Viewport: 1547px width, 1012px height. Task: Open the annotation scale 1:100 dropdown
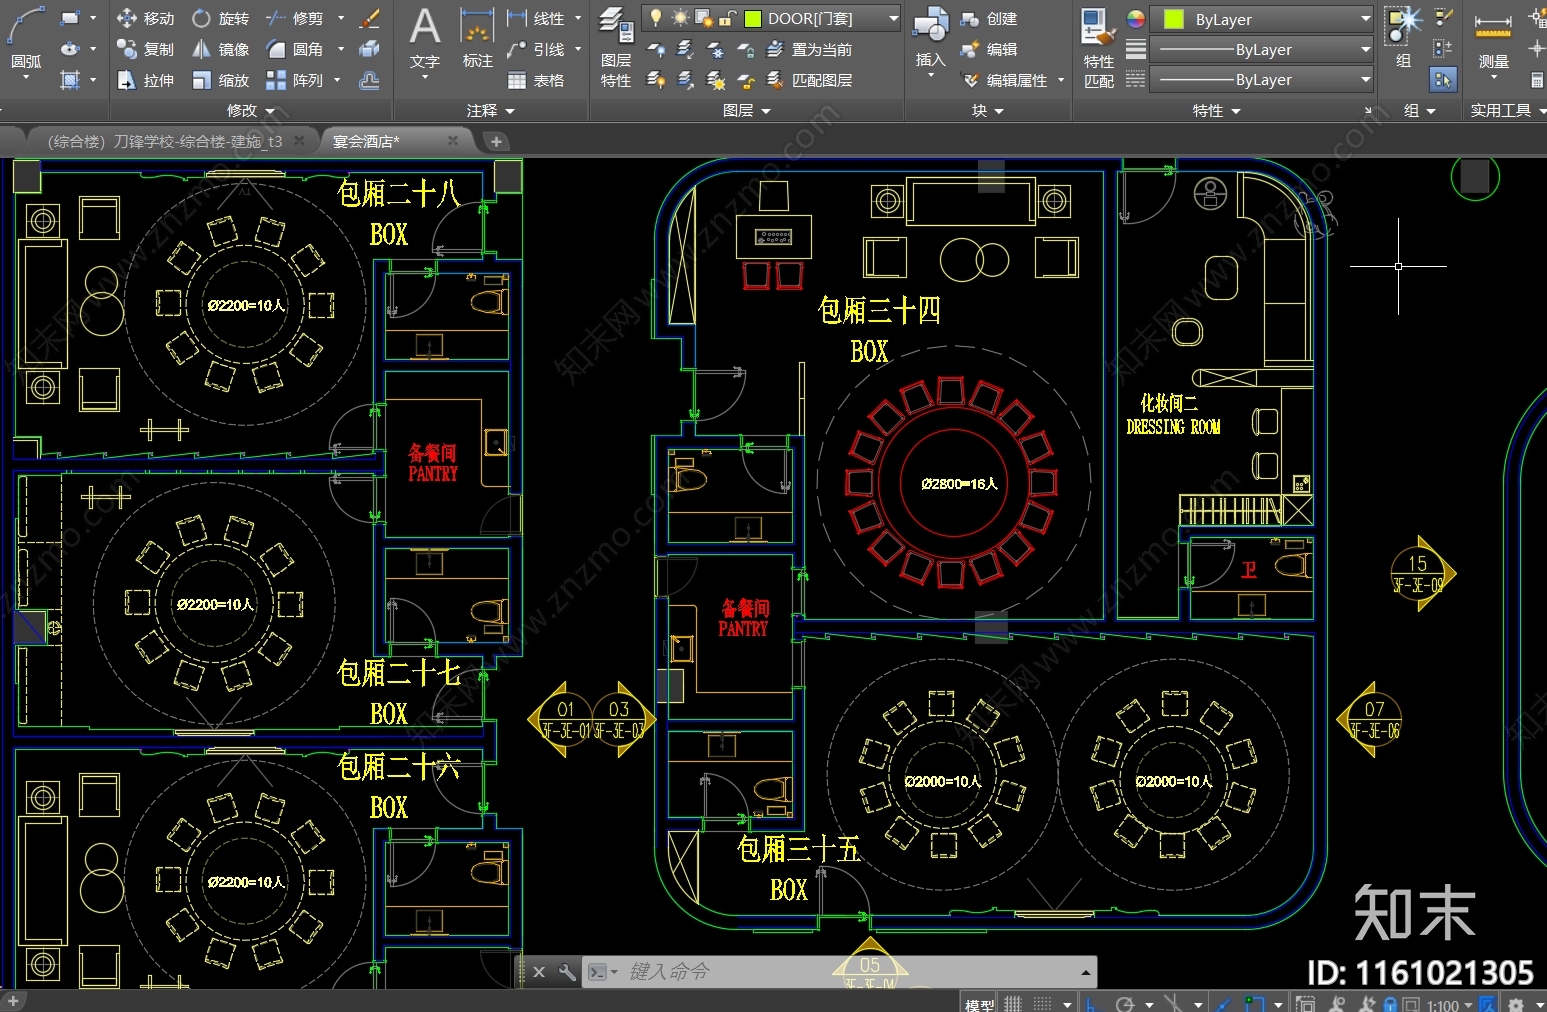[1449, 1004]
